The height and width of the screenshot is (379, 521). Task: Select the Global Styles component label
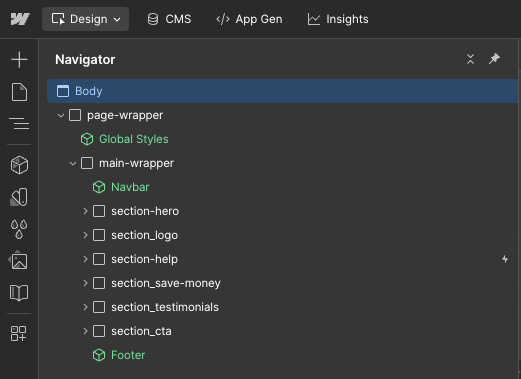(134, 139)
